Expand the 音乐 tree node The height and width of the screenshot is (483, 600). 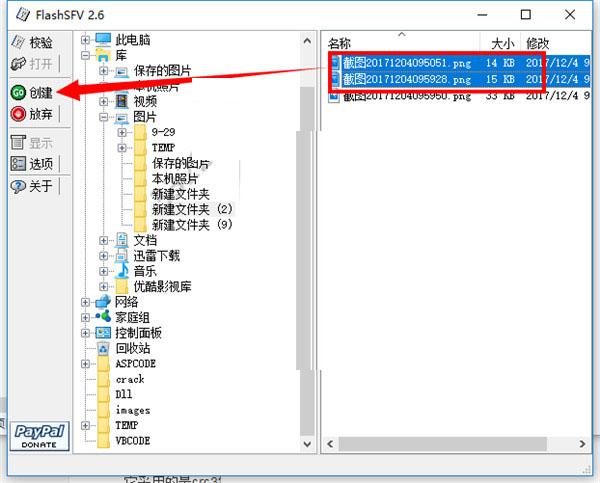[x=103, y=271]
